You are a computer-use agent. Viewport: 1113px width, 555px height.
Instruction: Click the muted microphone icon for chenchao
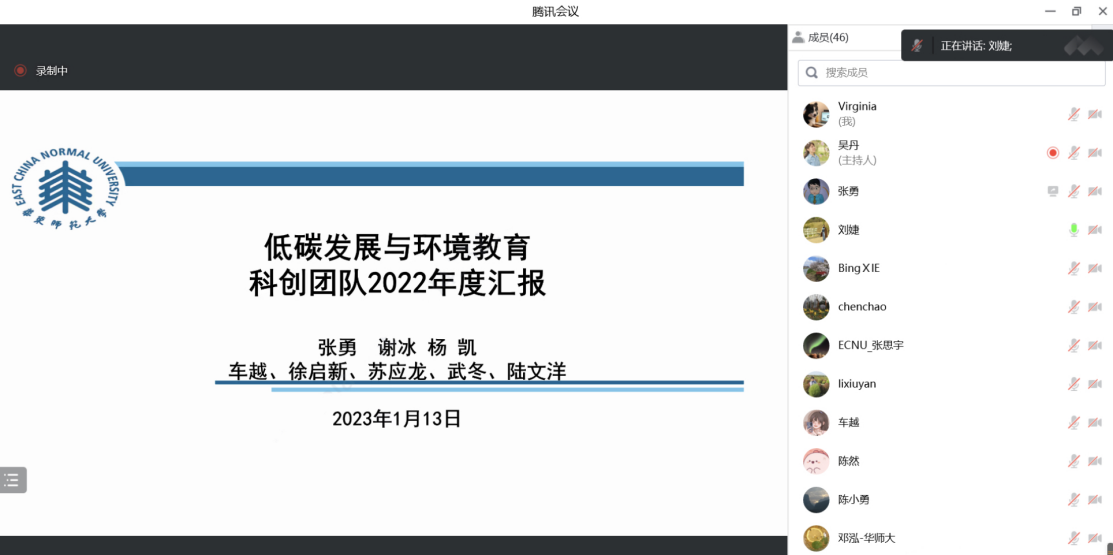(x=1073, y=307)
